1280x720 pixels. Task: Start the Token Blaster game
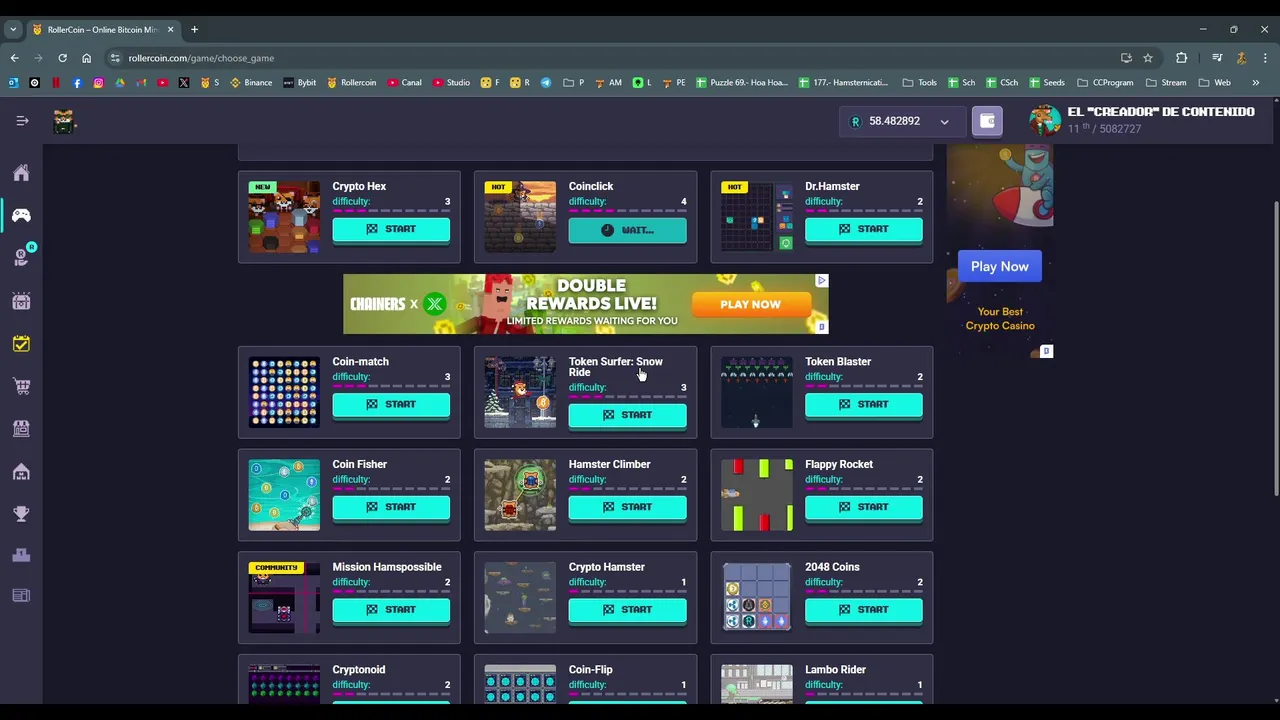(x=864, y=405)
